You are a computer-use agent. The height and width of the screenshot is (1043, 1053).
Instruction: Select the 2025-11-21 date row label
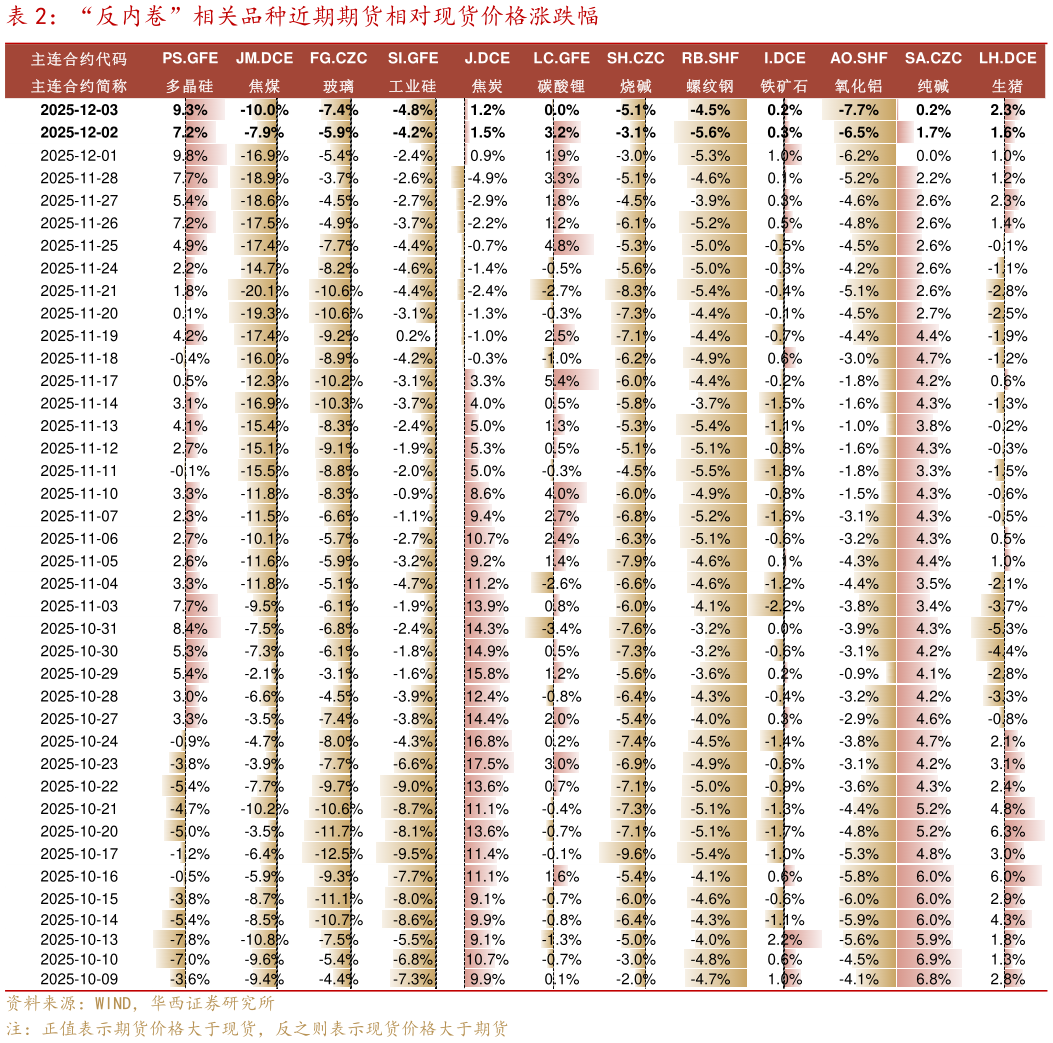point(79,290)
